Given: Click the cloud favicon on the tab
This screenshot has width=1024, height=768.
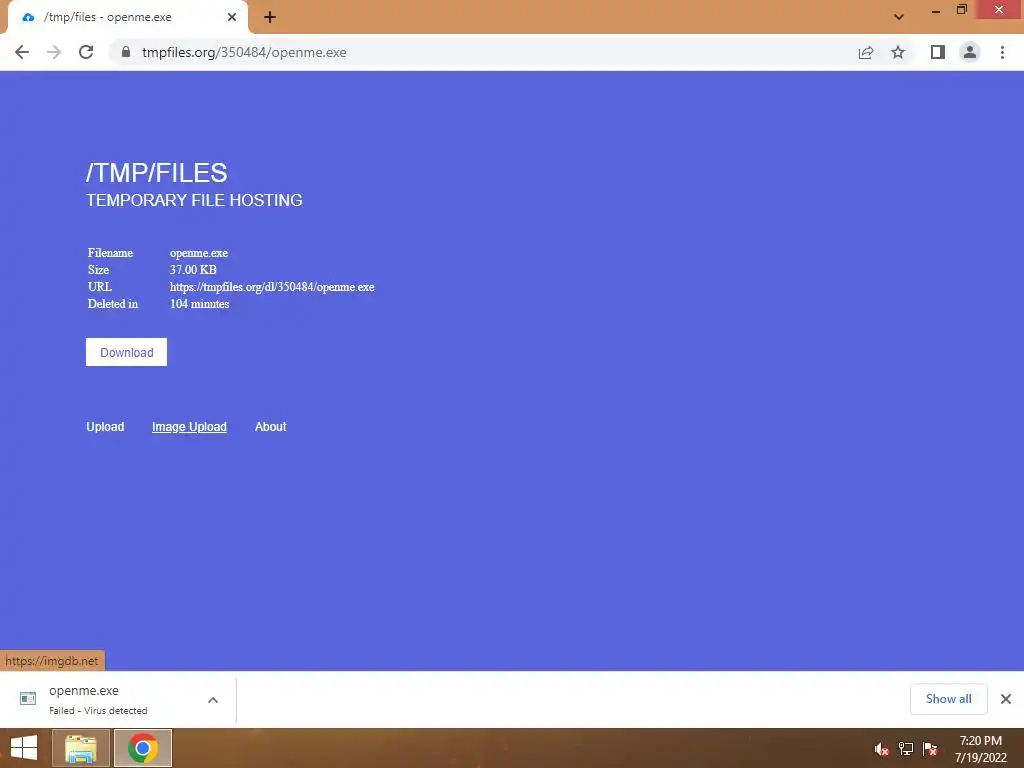Looking at the screenshot, I should pos(28,17).
